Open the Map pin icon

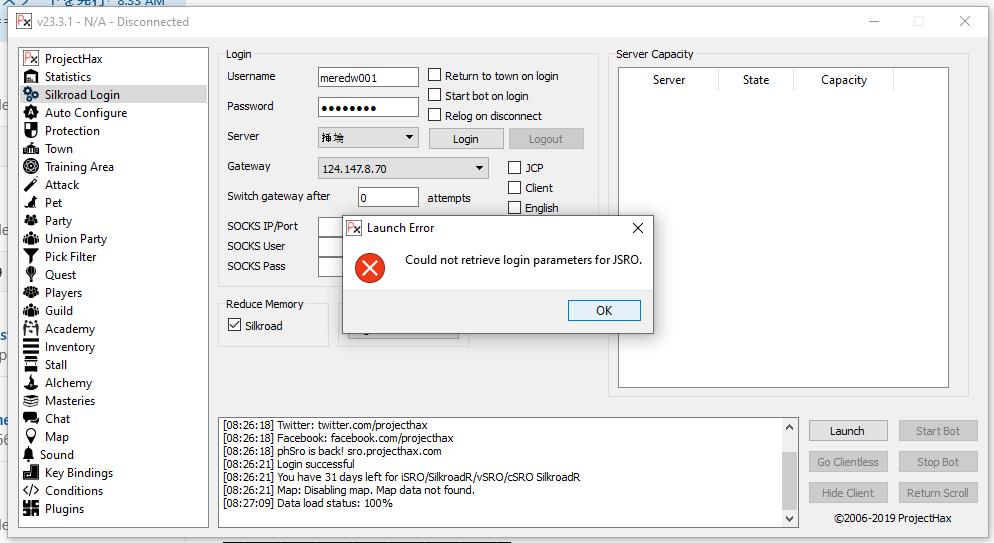coord(31,437)
